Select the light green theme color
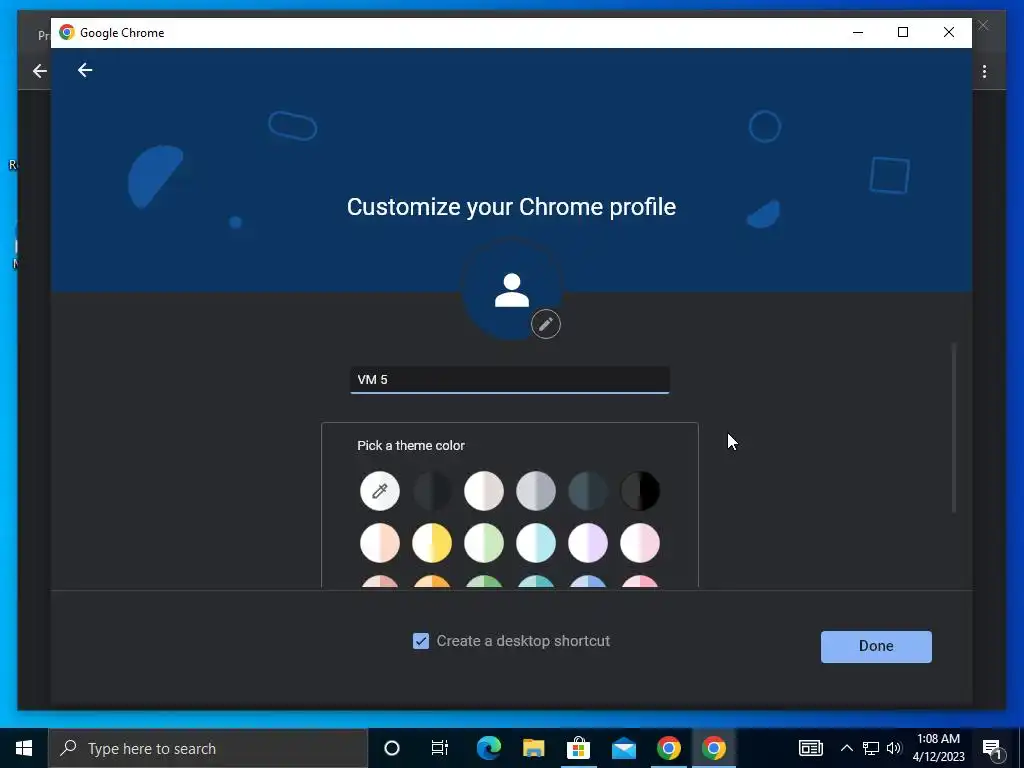 [484, 543]
